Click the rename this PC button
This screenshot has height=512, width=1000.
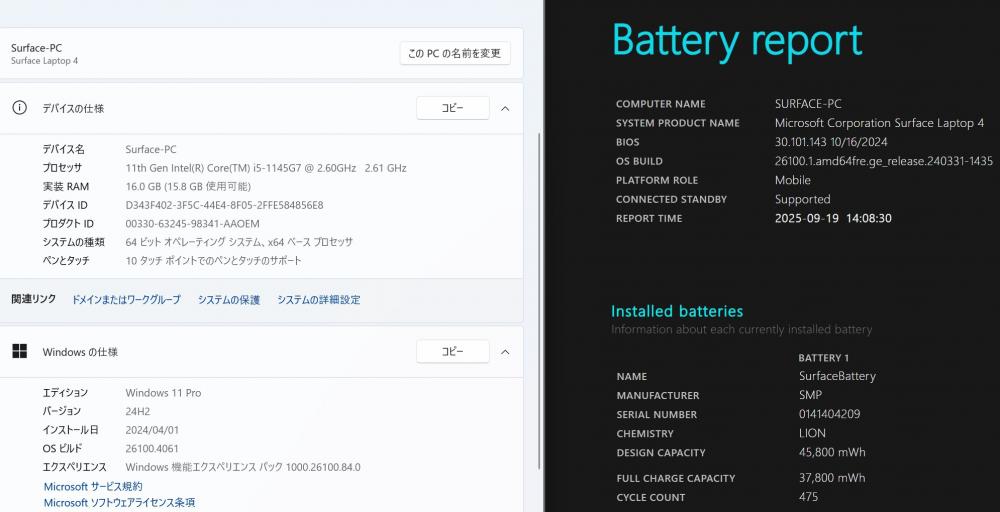click(x=455, y=54)
